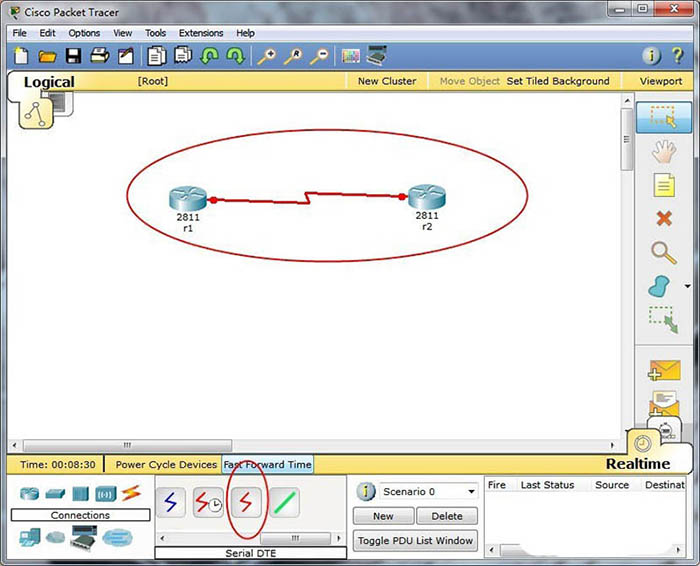Select the WAN Emulation cloud icon
Image resolution: width=700 pixels, height=566 pixels.
[55, 537]
